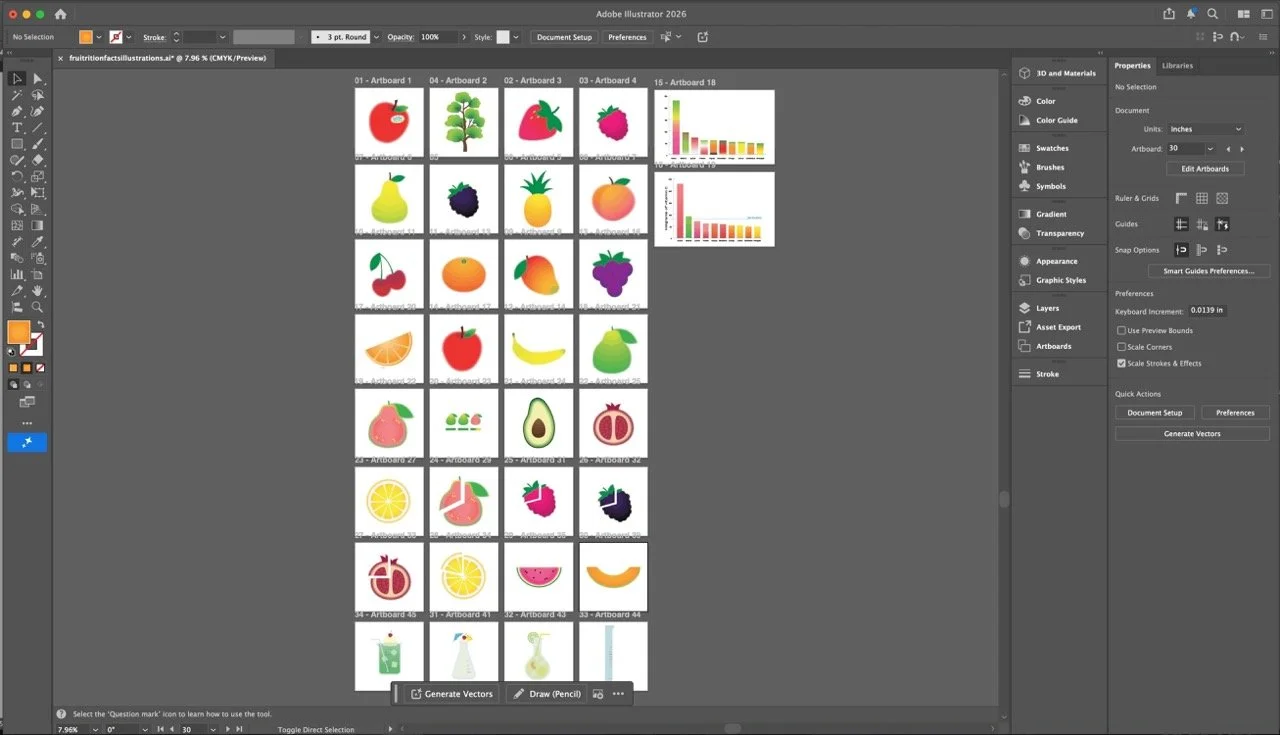Open the fill color dropdown arrow
Screen dimensions: 1280x735
coord(100,37)
